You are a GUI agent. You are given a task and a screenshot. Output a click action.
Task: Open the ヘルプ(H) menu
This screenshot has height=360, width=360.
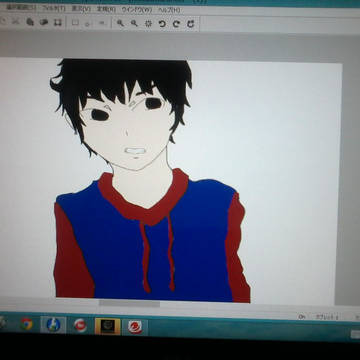pos(169,10)
